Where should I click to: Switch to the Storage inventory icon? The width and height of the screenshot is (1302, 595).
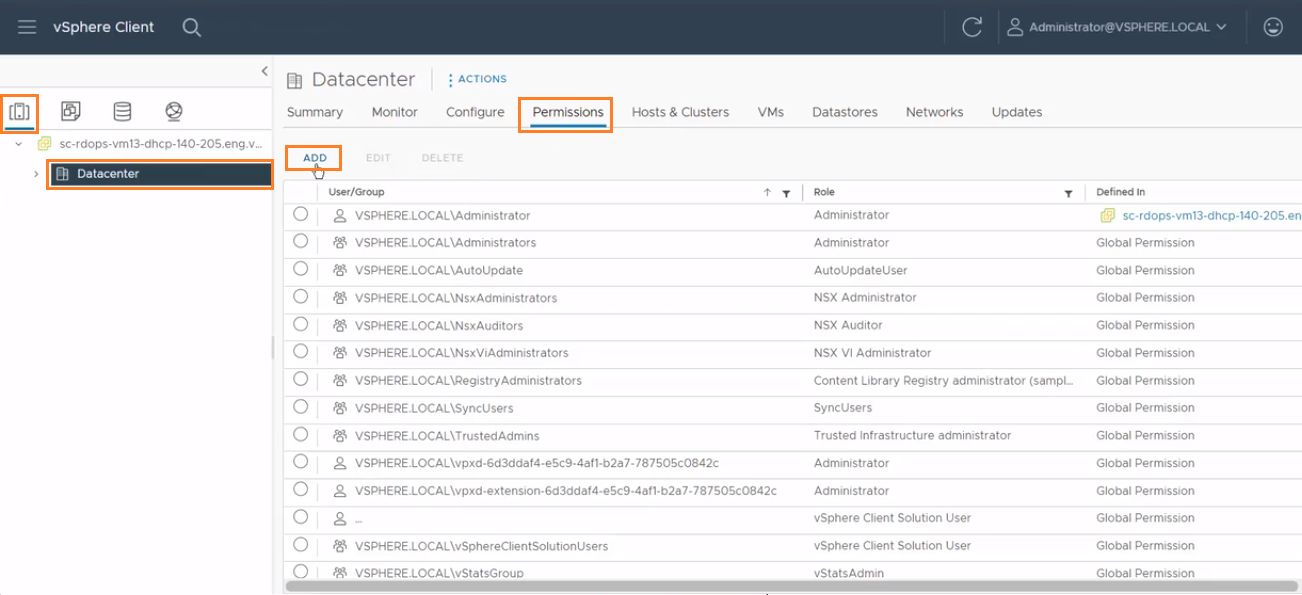point(123,110)
